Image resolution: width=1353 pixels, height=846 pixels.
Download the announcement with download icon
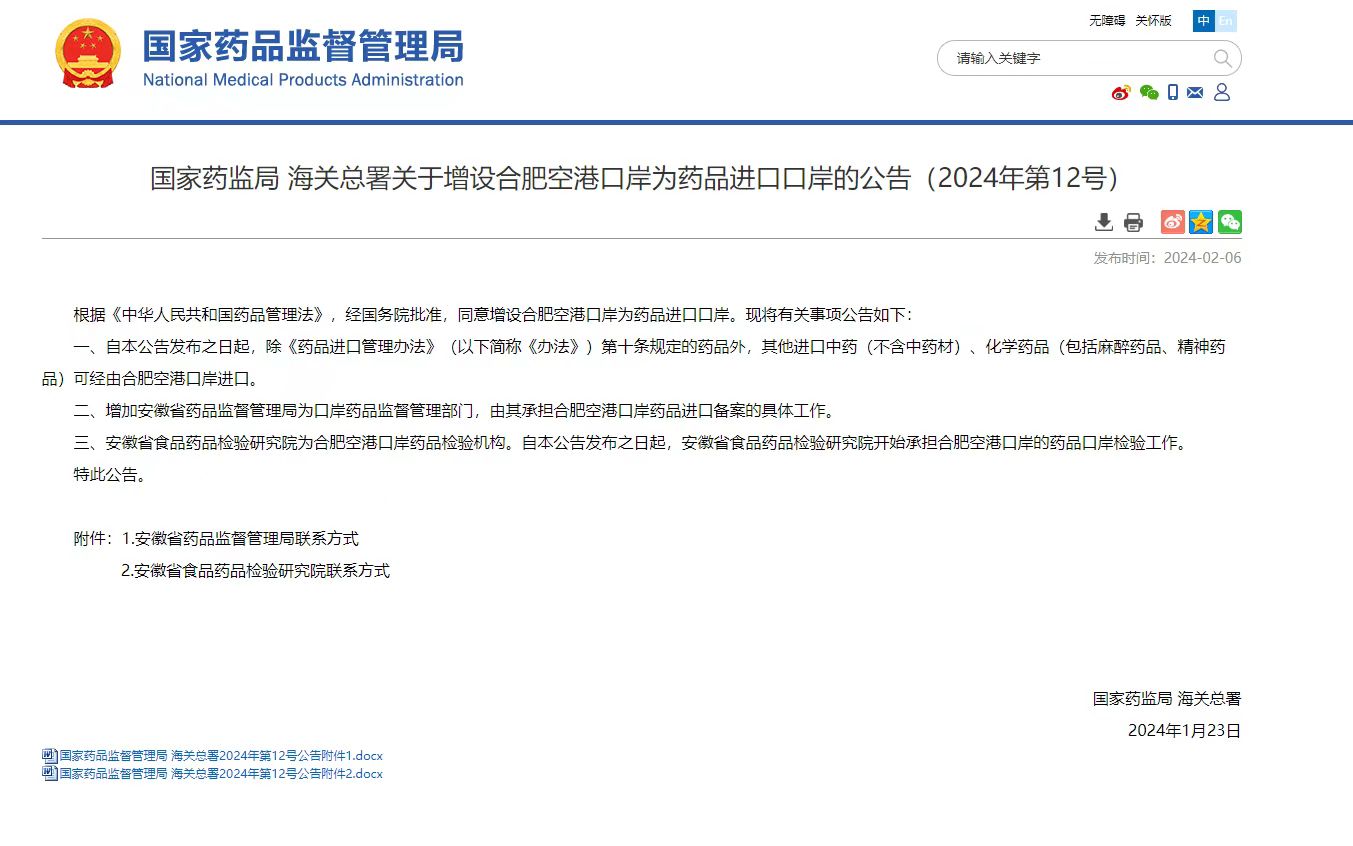[1104, 222]
